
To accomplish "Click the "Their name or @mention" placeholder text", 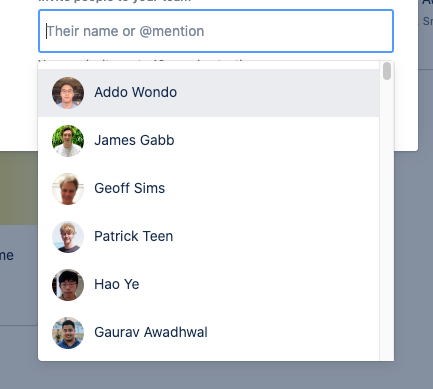I will (x=125, y=31).
